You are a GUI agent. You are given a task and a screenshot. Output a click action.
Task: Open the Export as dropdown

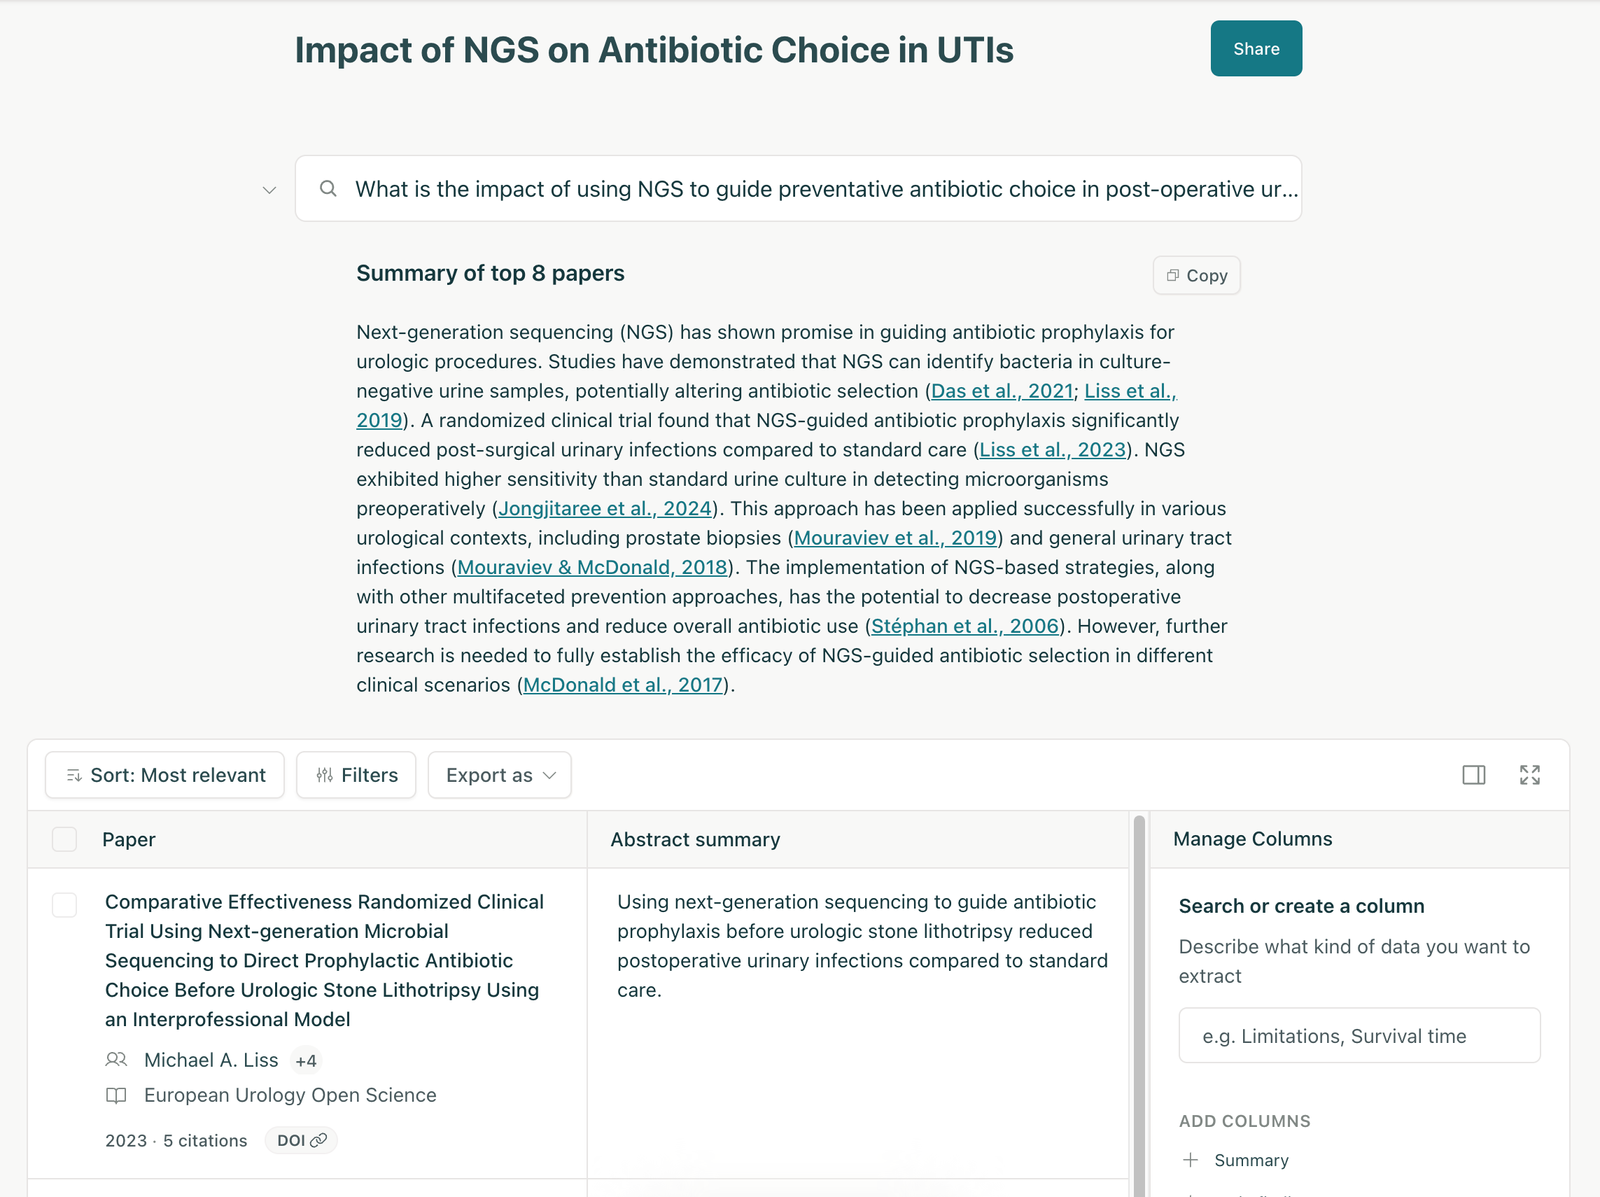point(500,775)
